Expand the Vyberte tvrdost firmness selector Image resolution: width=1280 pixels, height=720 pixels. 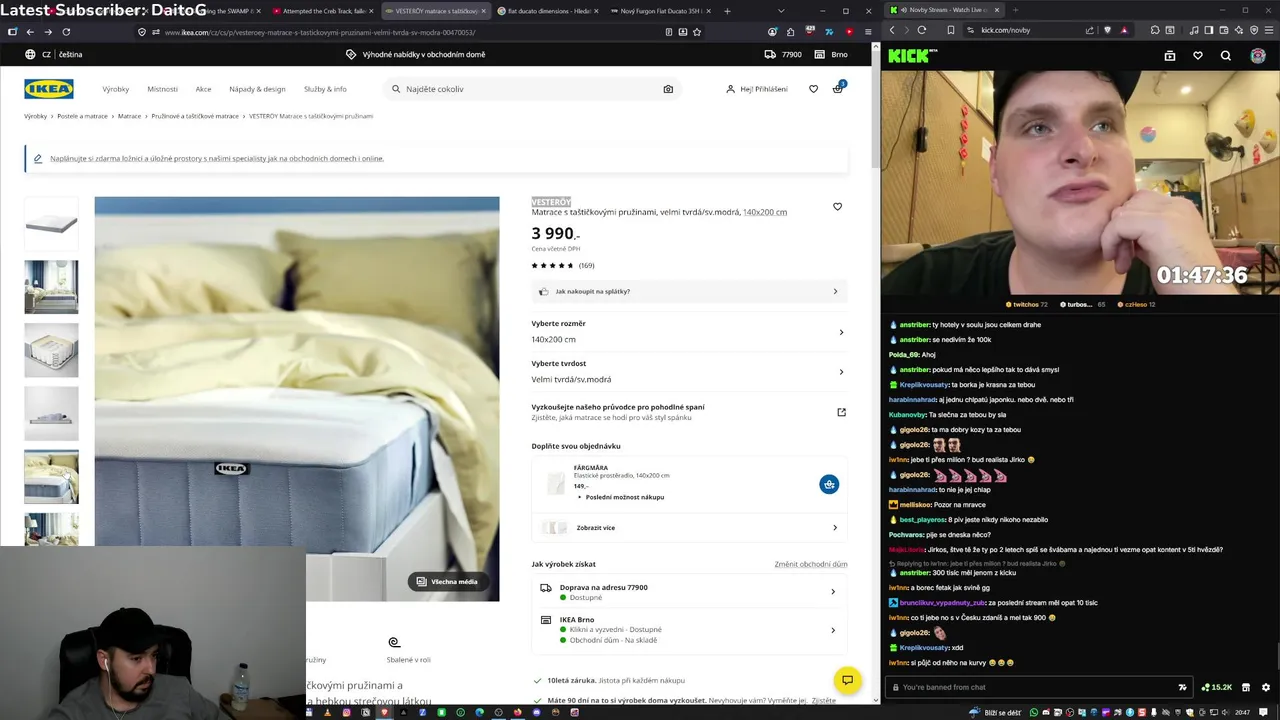(x=689, y=372)
